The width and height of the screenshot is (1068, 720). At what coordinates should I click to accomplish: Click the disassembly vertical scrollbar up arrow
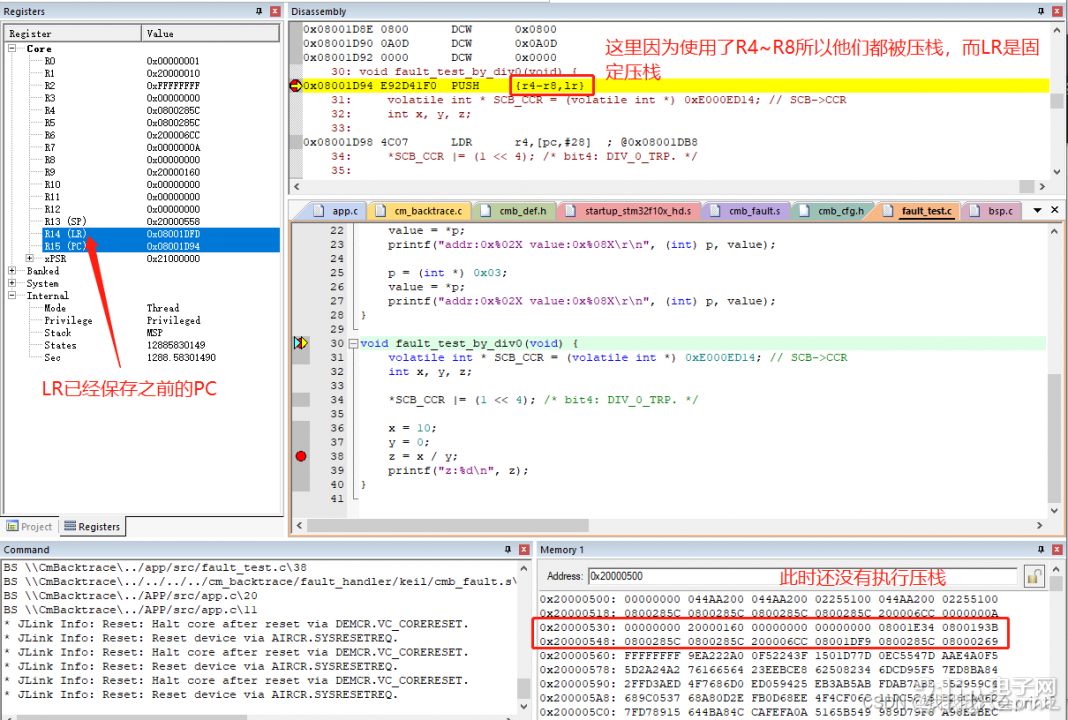coord(1056,29)
